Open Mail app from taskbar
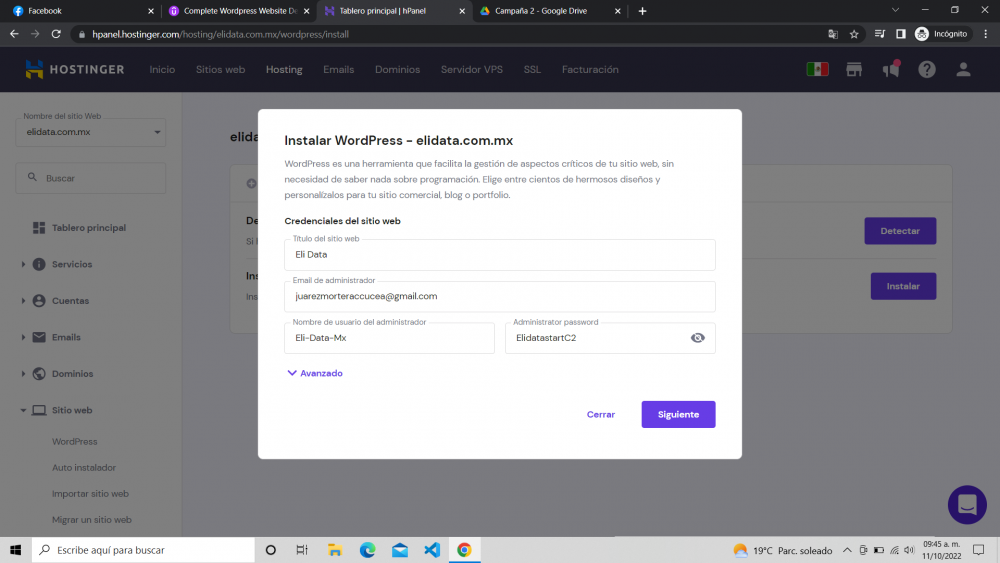Viewport: 1000px width, 563px height. coord(400,550)
